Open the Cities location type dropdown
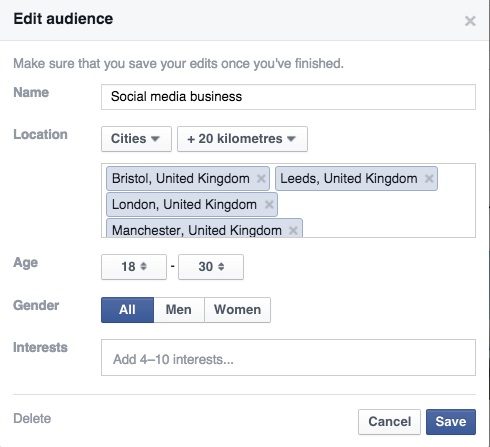 (x=136, y=139)
